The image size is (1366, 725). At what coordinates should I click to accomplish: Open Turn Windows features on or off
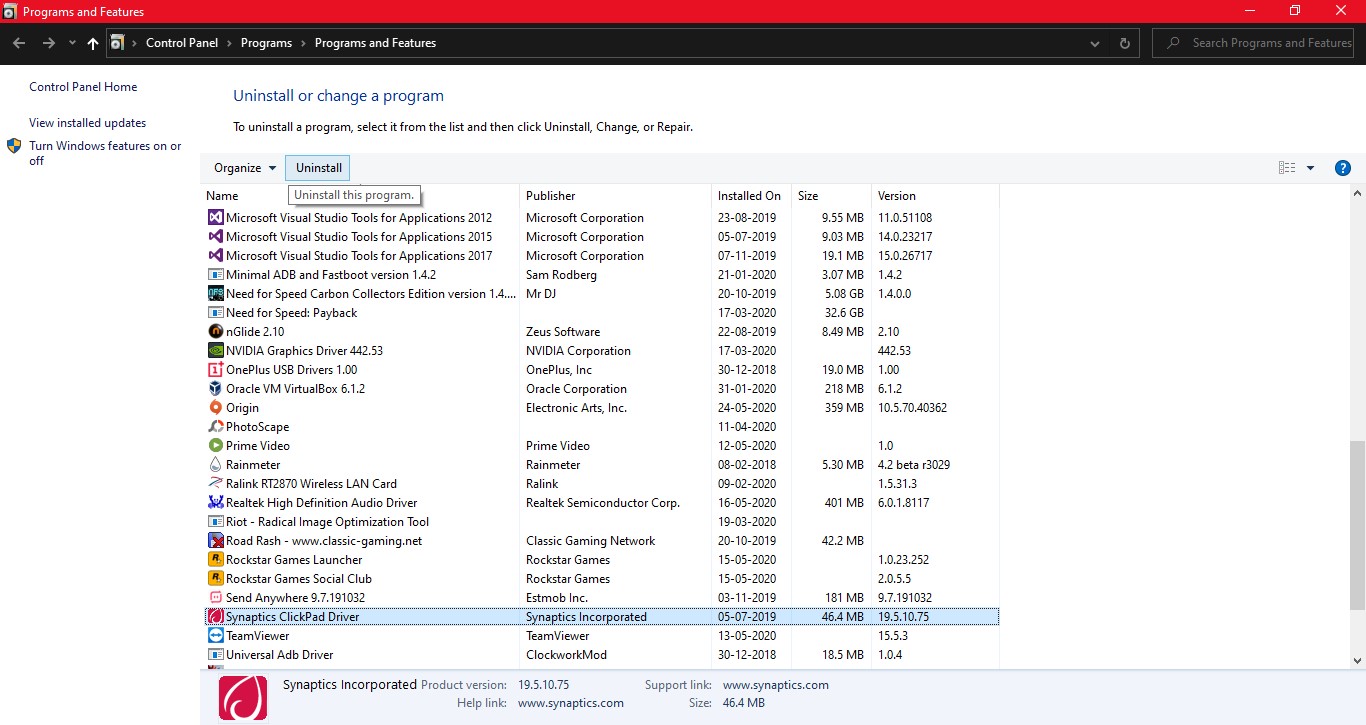tap(105, 153)
